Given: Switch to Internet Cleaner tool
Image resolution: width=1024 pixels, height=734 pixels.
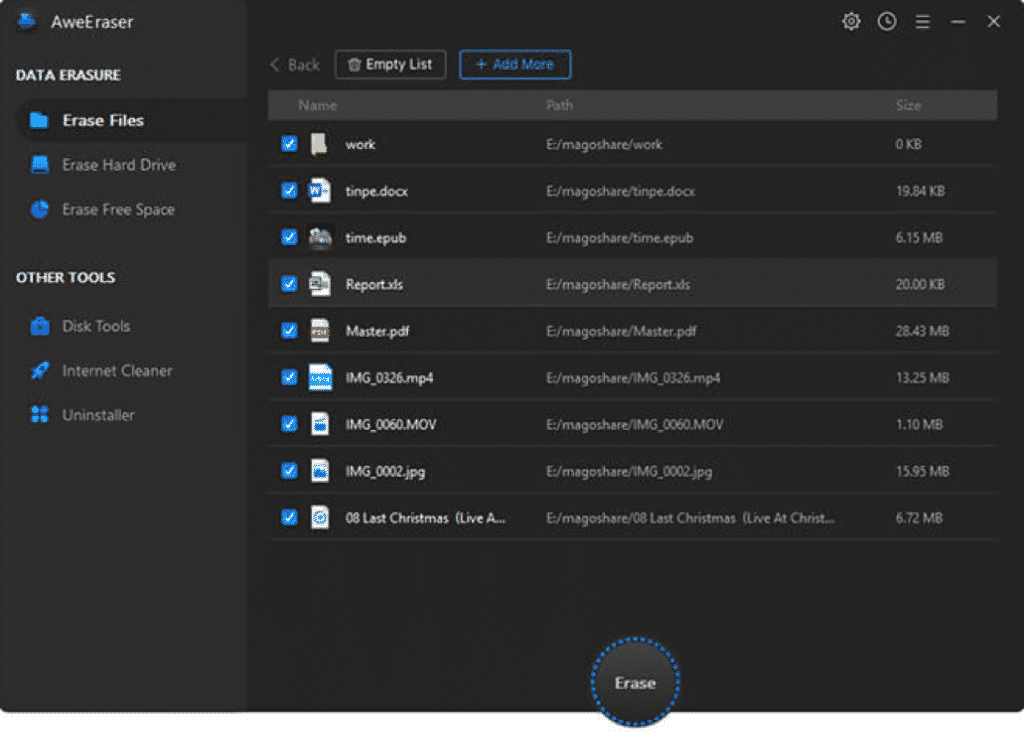Looking at the screenshot, I should coord(117,371).
